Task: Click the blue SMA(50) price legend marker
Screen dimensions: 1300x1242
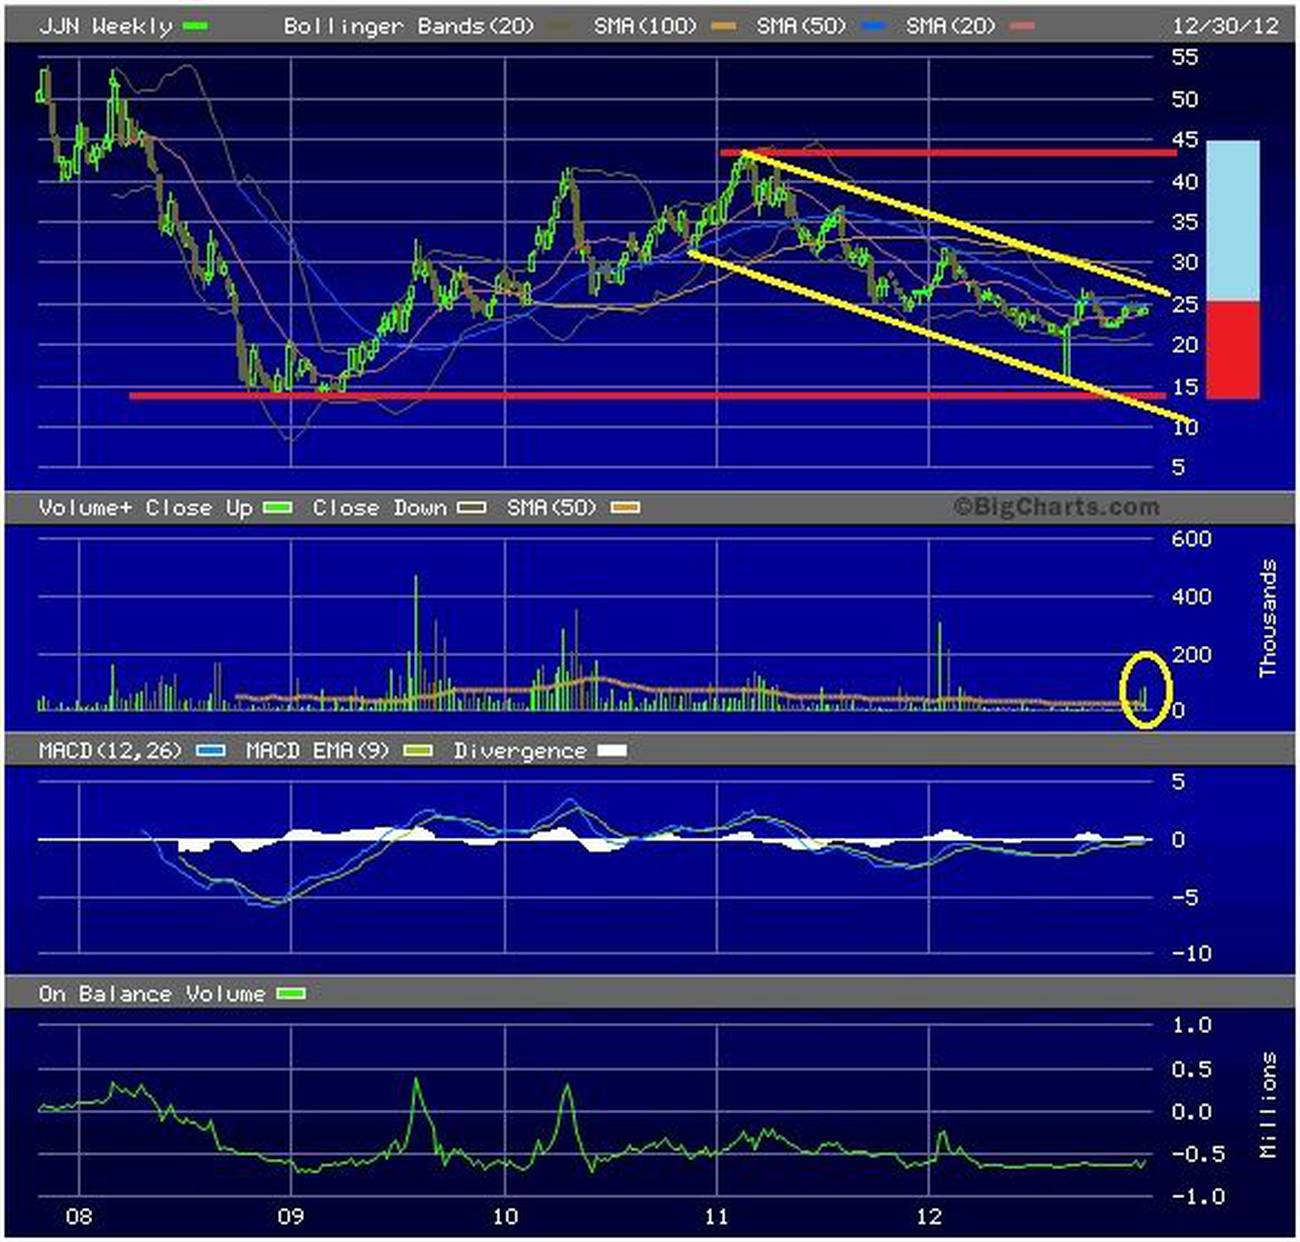Action: [872, 27]
